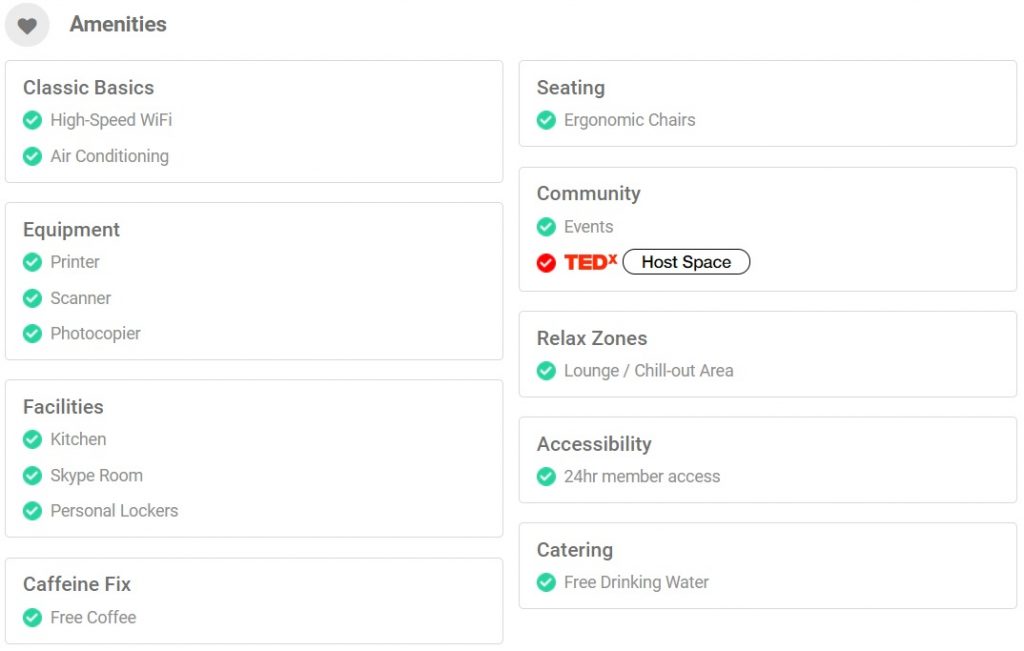Click the TEDx logo
Image resolution: width=1024 pixels, height=651 pixels.
[x=590, y=262]
